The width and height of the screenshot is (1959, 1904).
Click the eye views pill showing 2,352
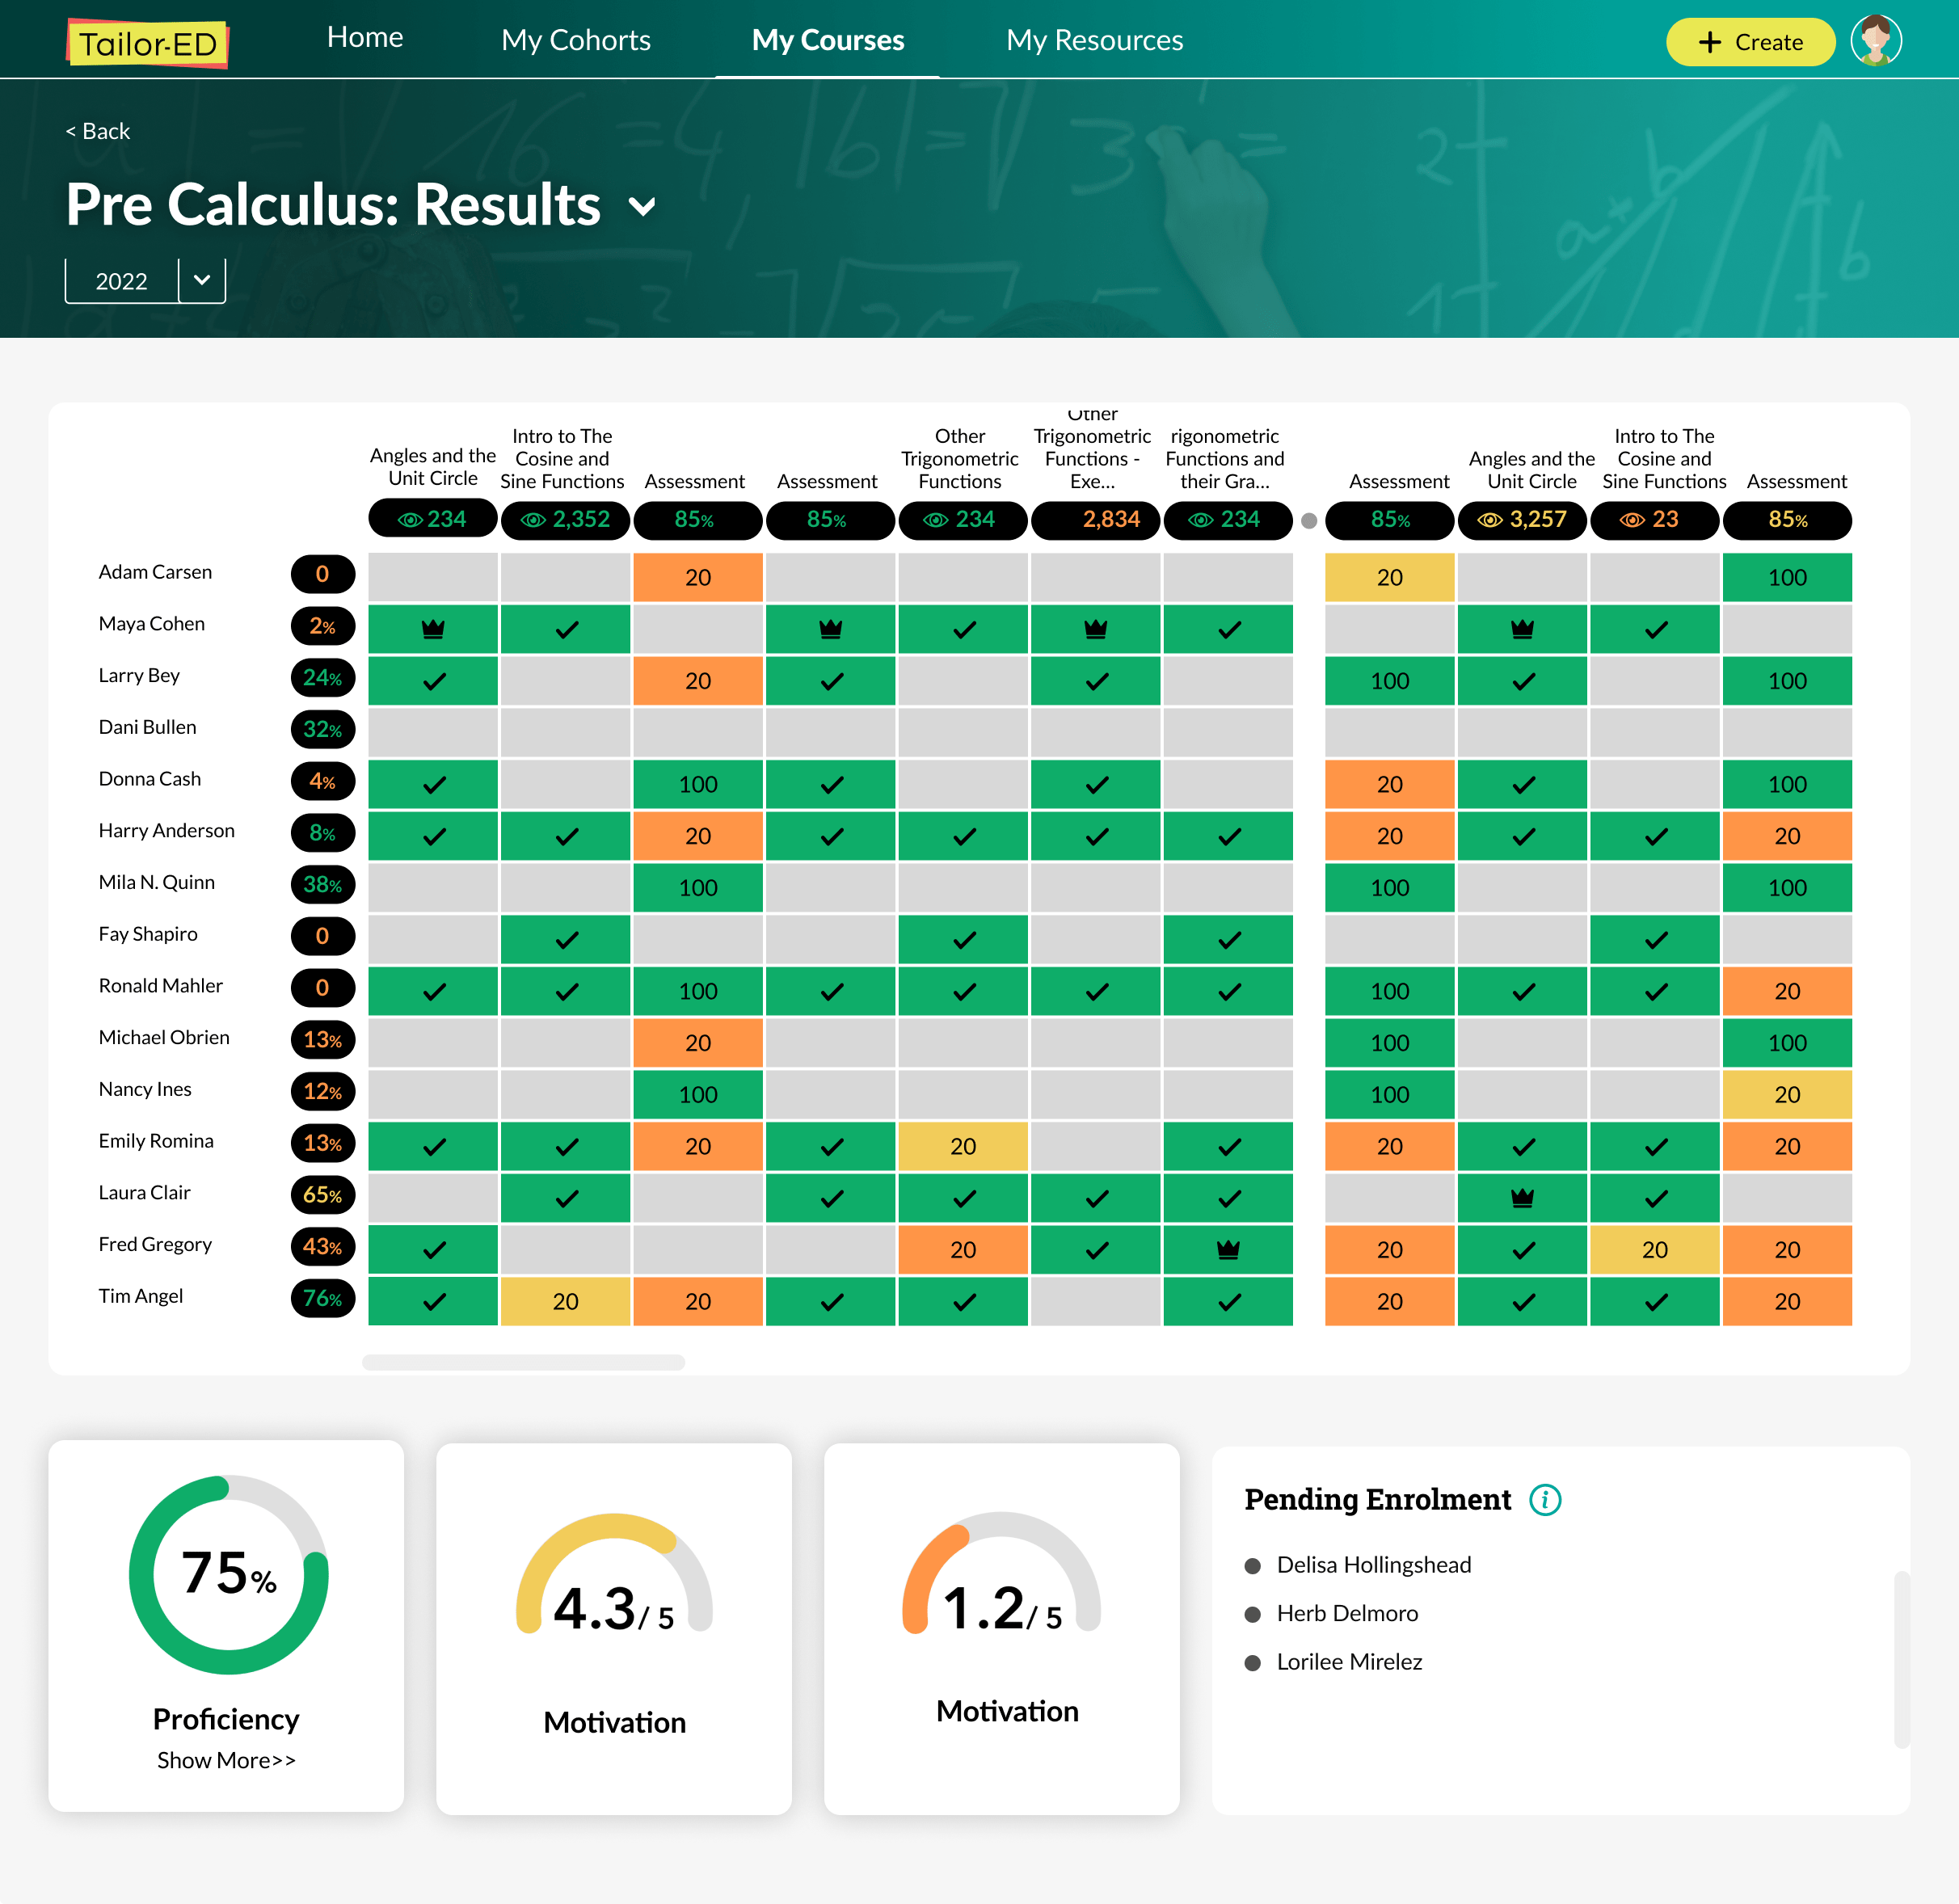565,520
